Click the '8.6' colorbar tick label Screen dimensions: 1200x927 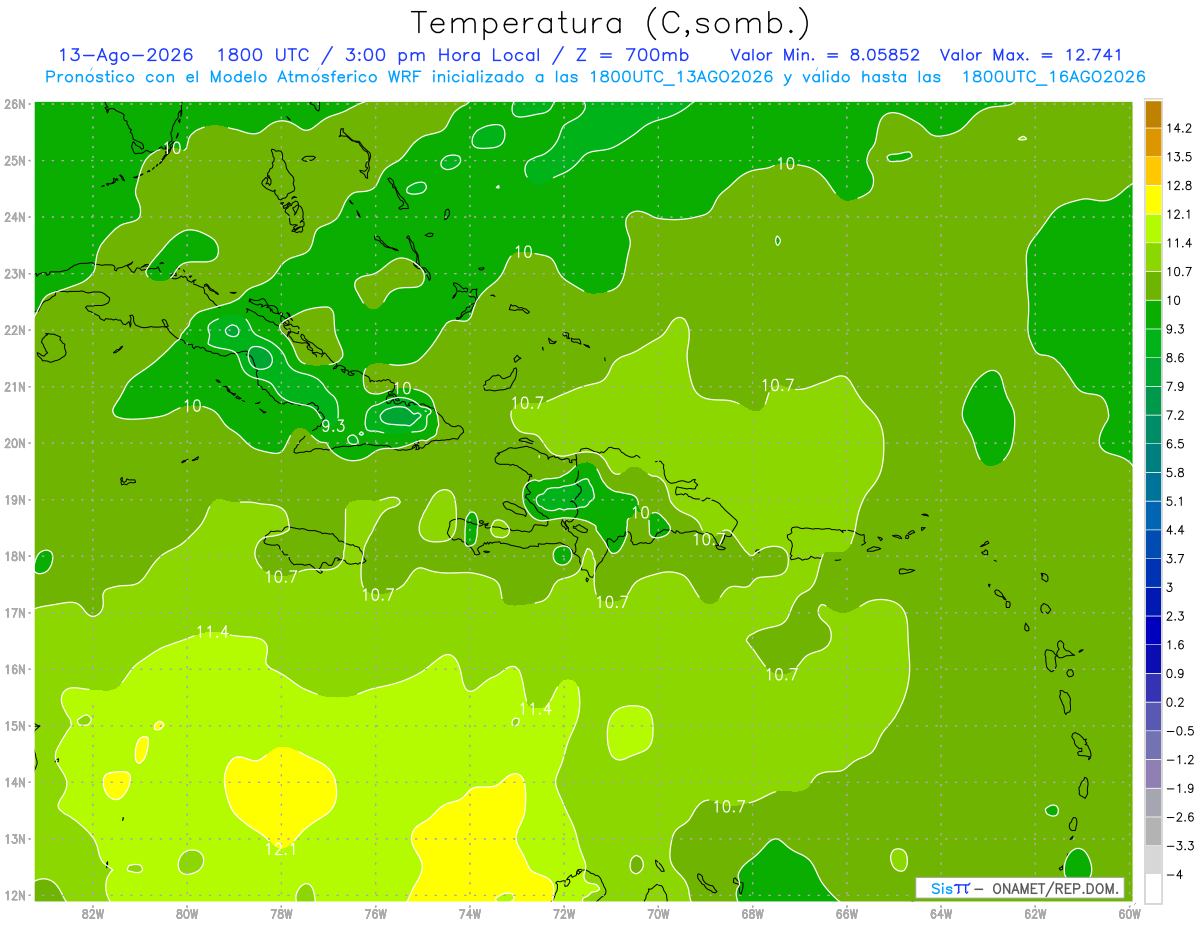(1176, 358)
